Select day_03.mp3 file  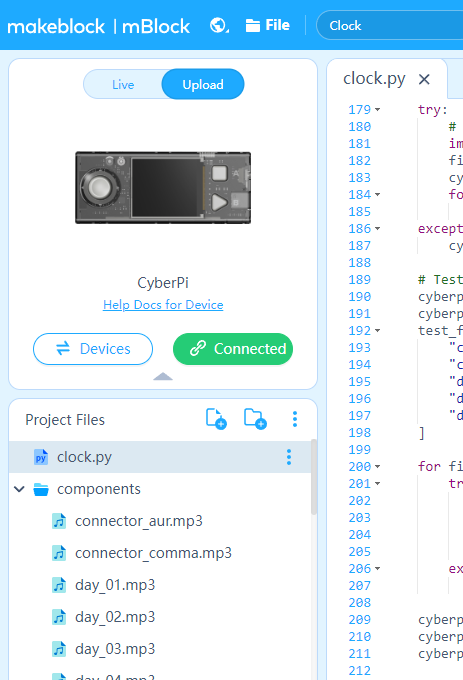tap(160, 649)
